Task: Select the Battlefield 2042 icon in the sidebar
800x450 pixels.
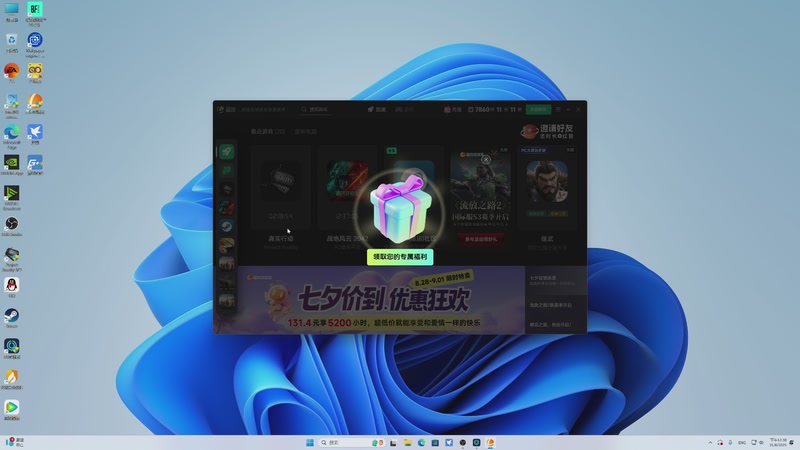Action: click(x=227, y=208)
